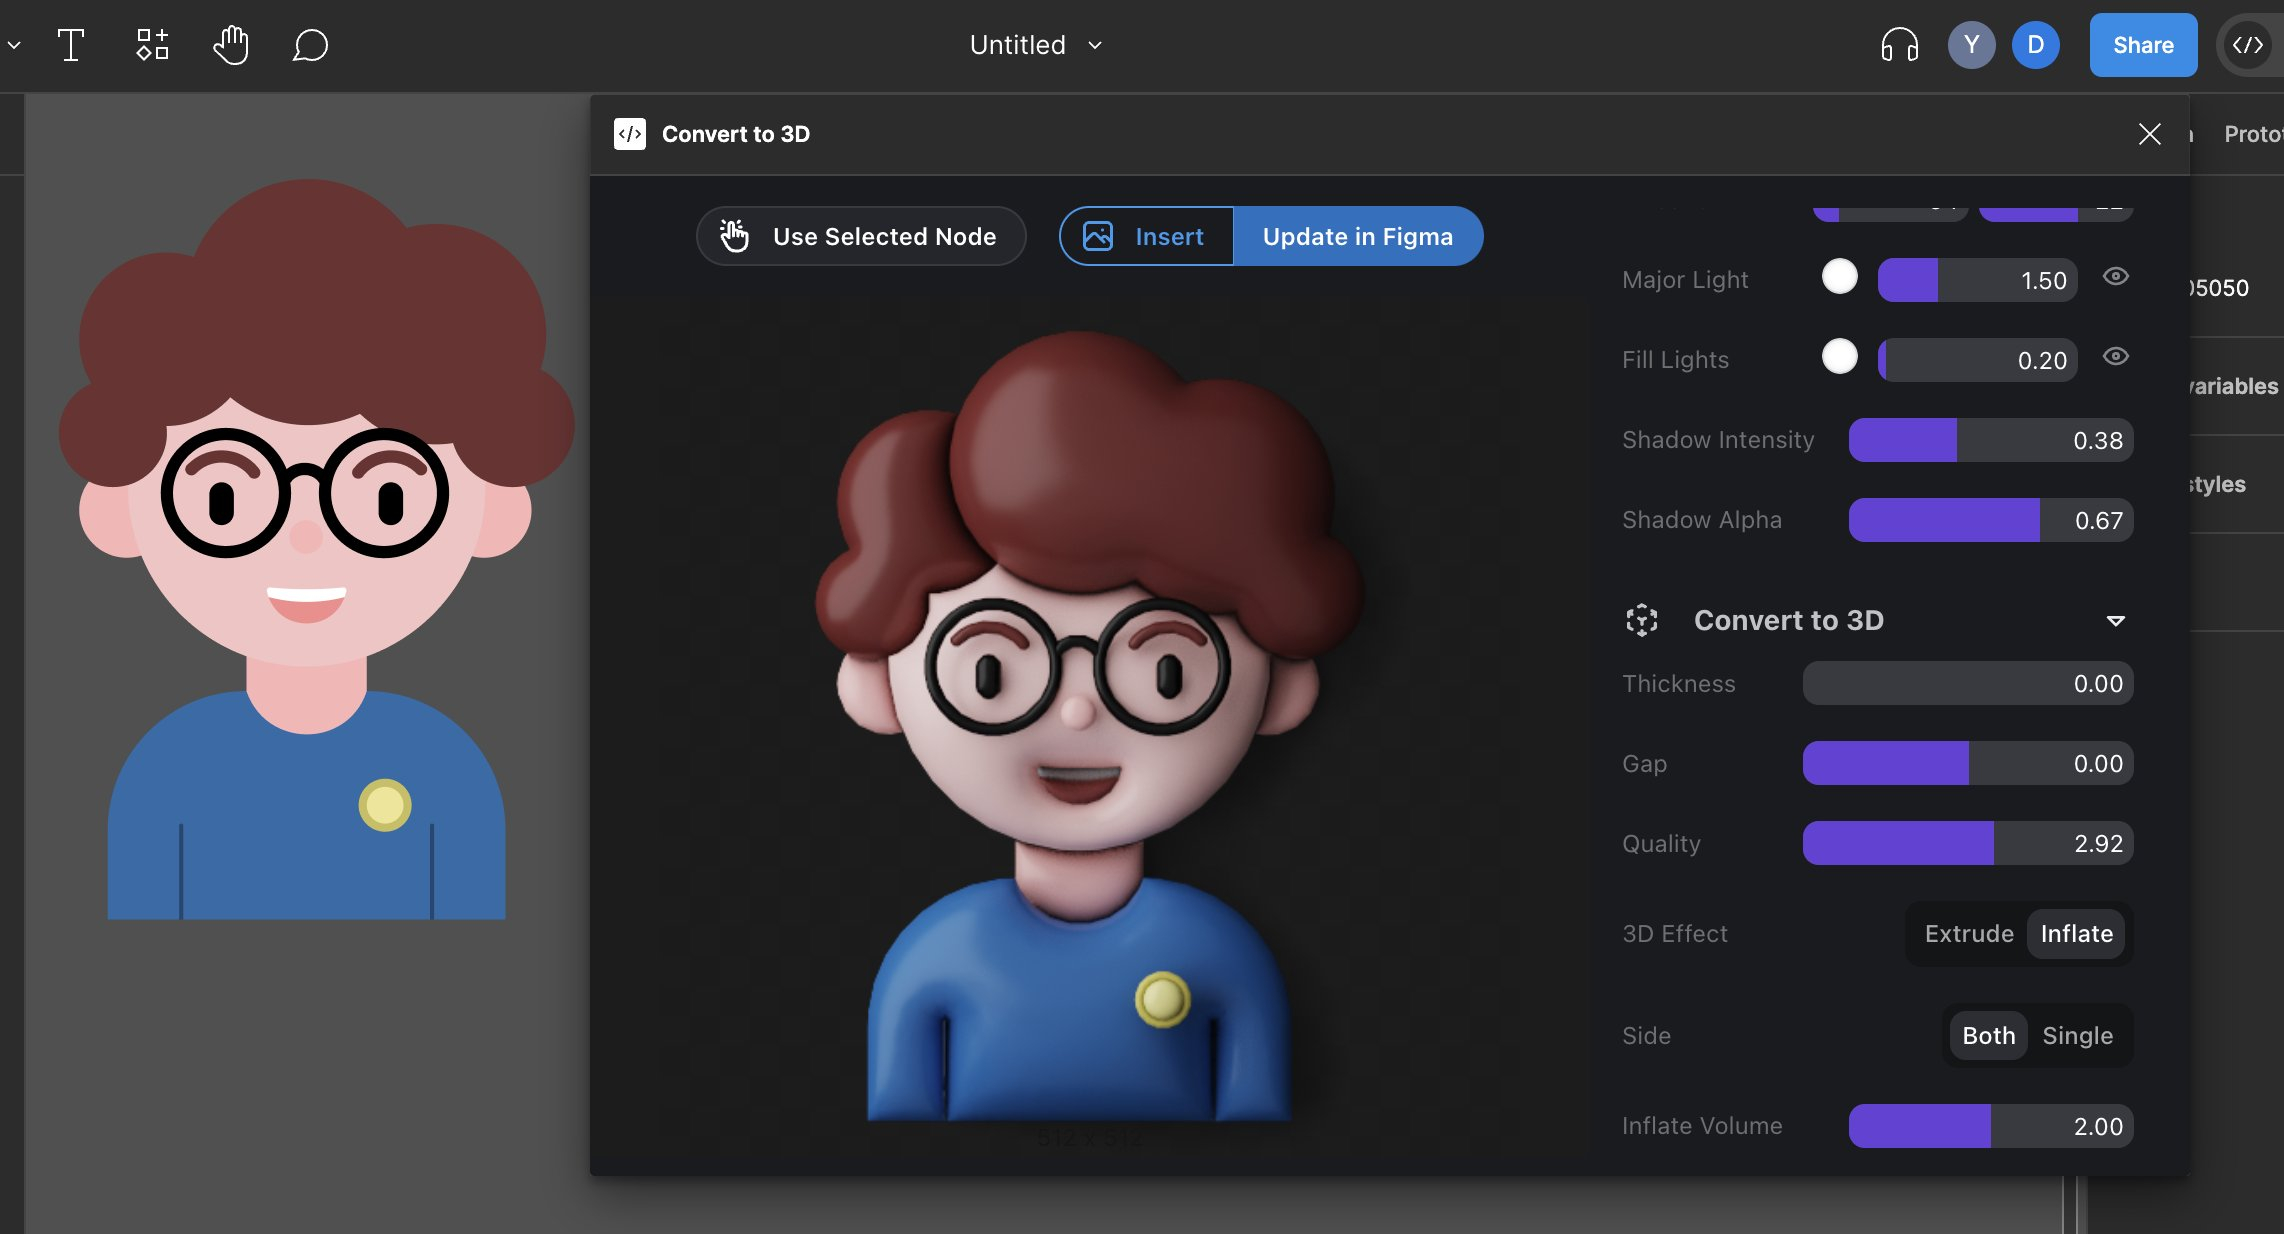
Task: Open the Resources components tool
Action: click(152, 45)
